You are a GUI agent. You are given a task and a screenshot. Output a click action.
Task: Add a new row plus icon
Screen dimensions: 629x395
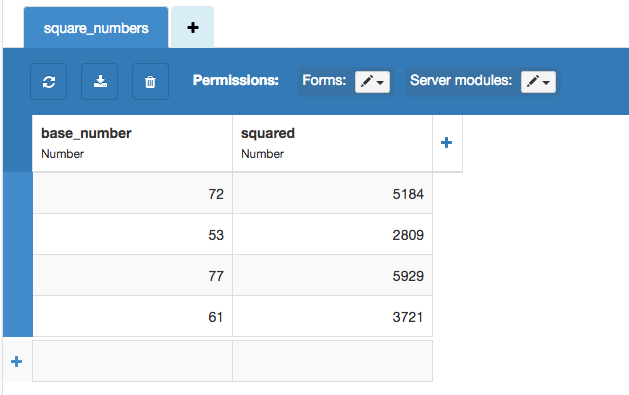(x=16, y=361)
